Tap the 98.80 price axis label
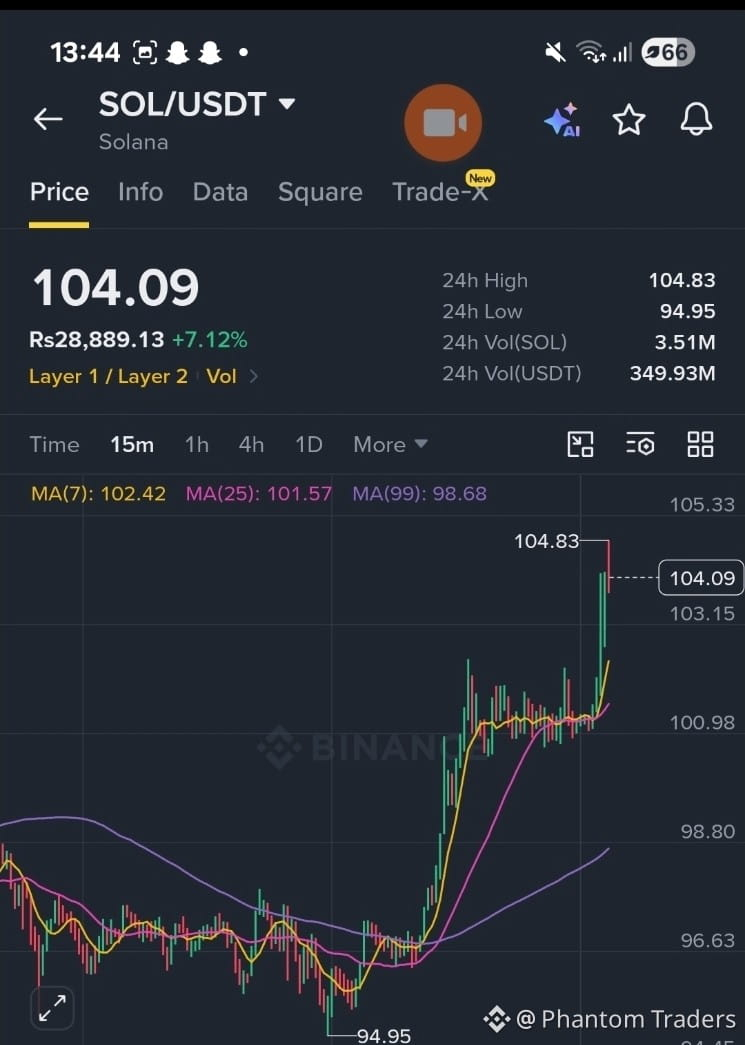Viewport: 745px width, 1045px height. (708, 831)
